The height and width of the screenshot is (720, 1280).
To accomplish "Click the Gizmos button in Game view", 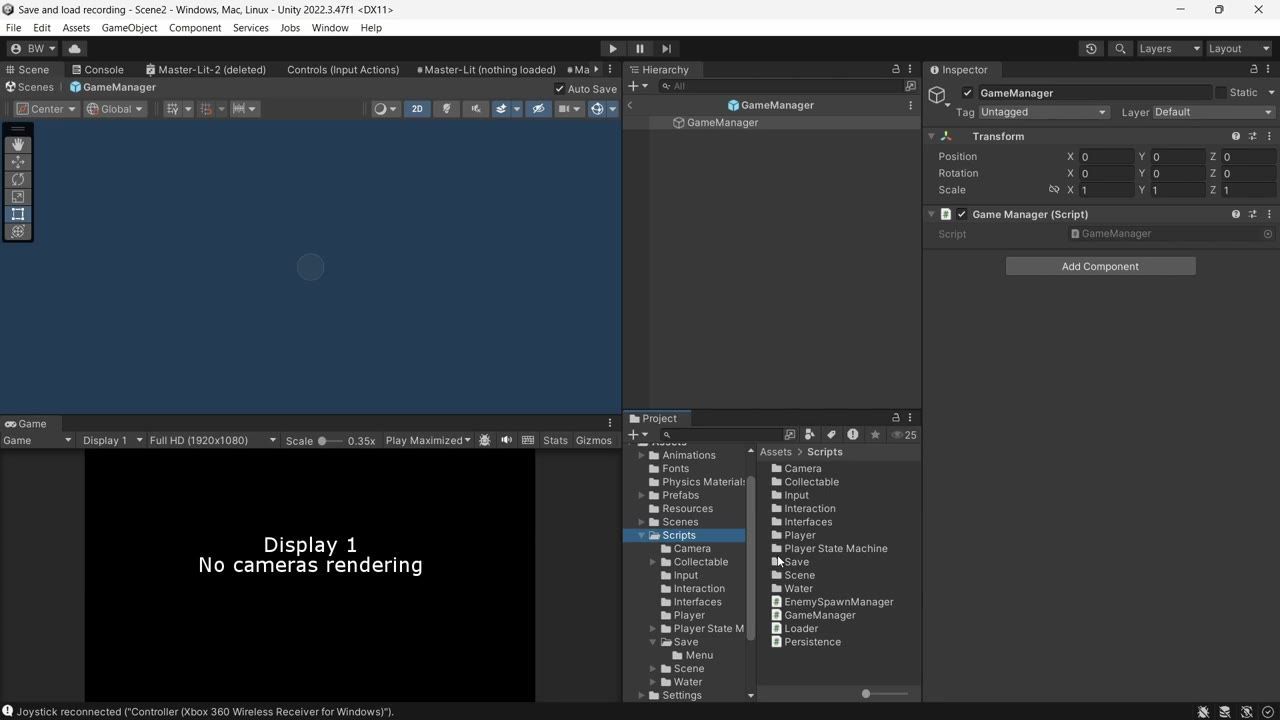I will (594, 440).
